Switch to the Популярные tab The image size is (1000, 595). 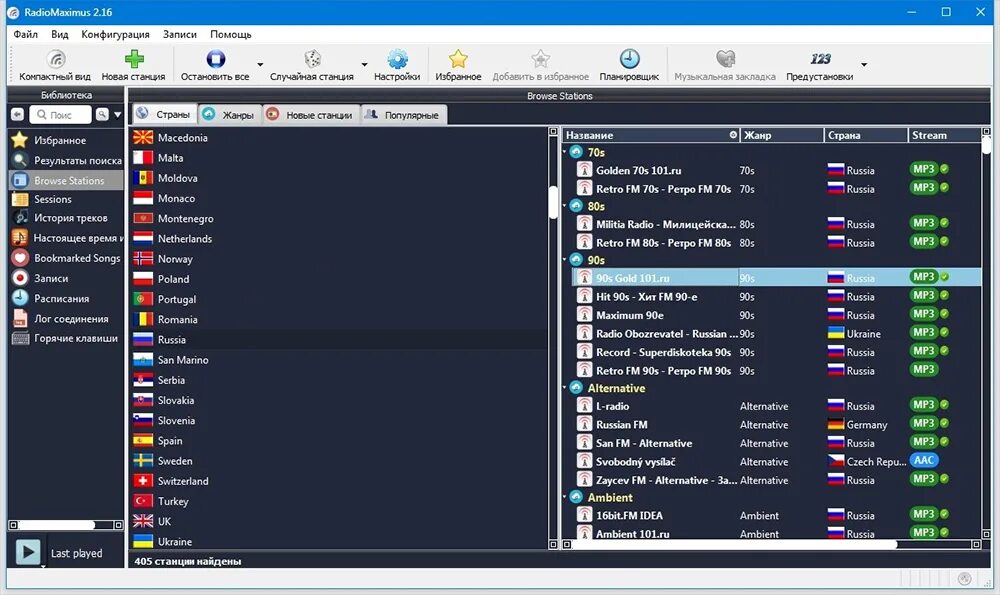(404, 115)
